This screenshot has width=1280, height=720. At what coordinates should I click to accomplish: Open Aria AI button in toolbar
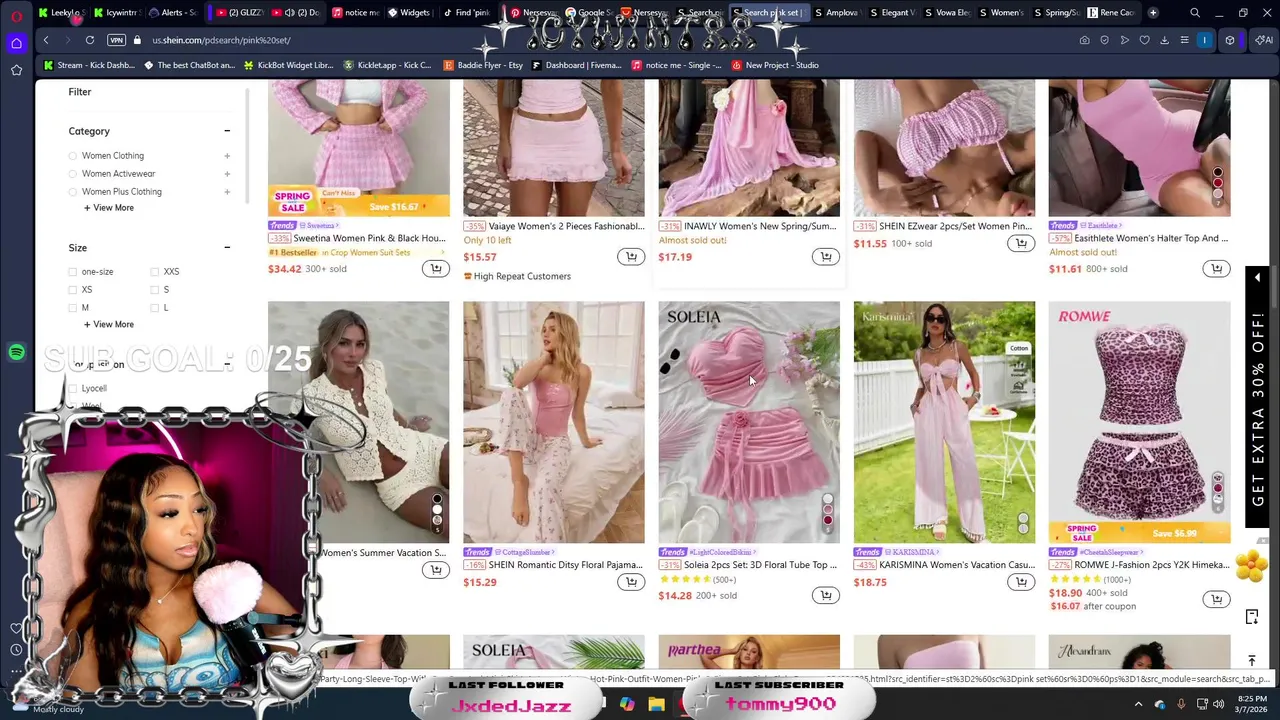click(1265, 40)
